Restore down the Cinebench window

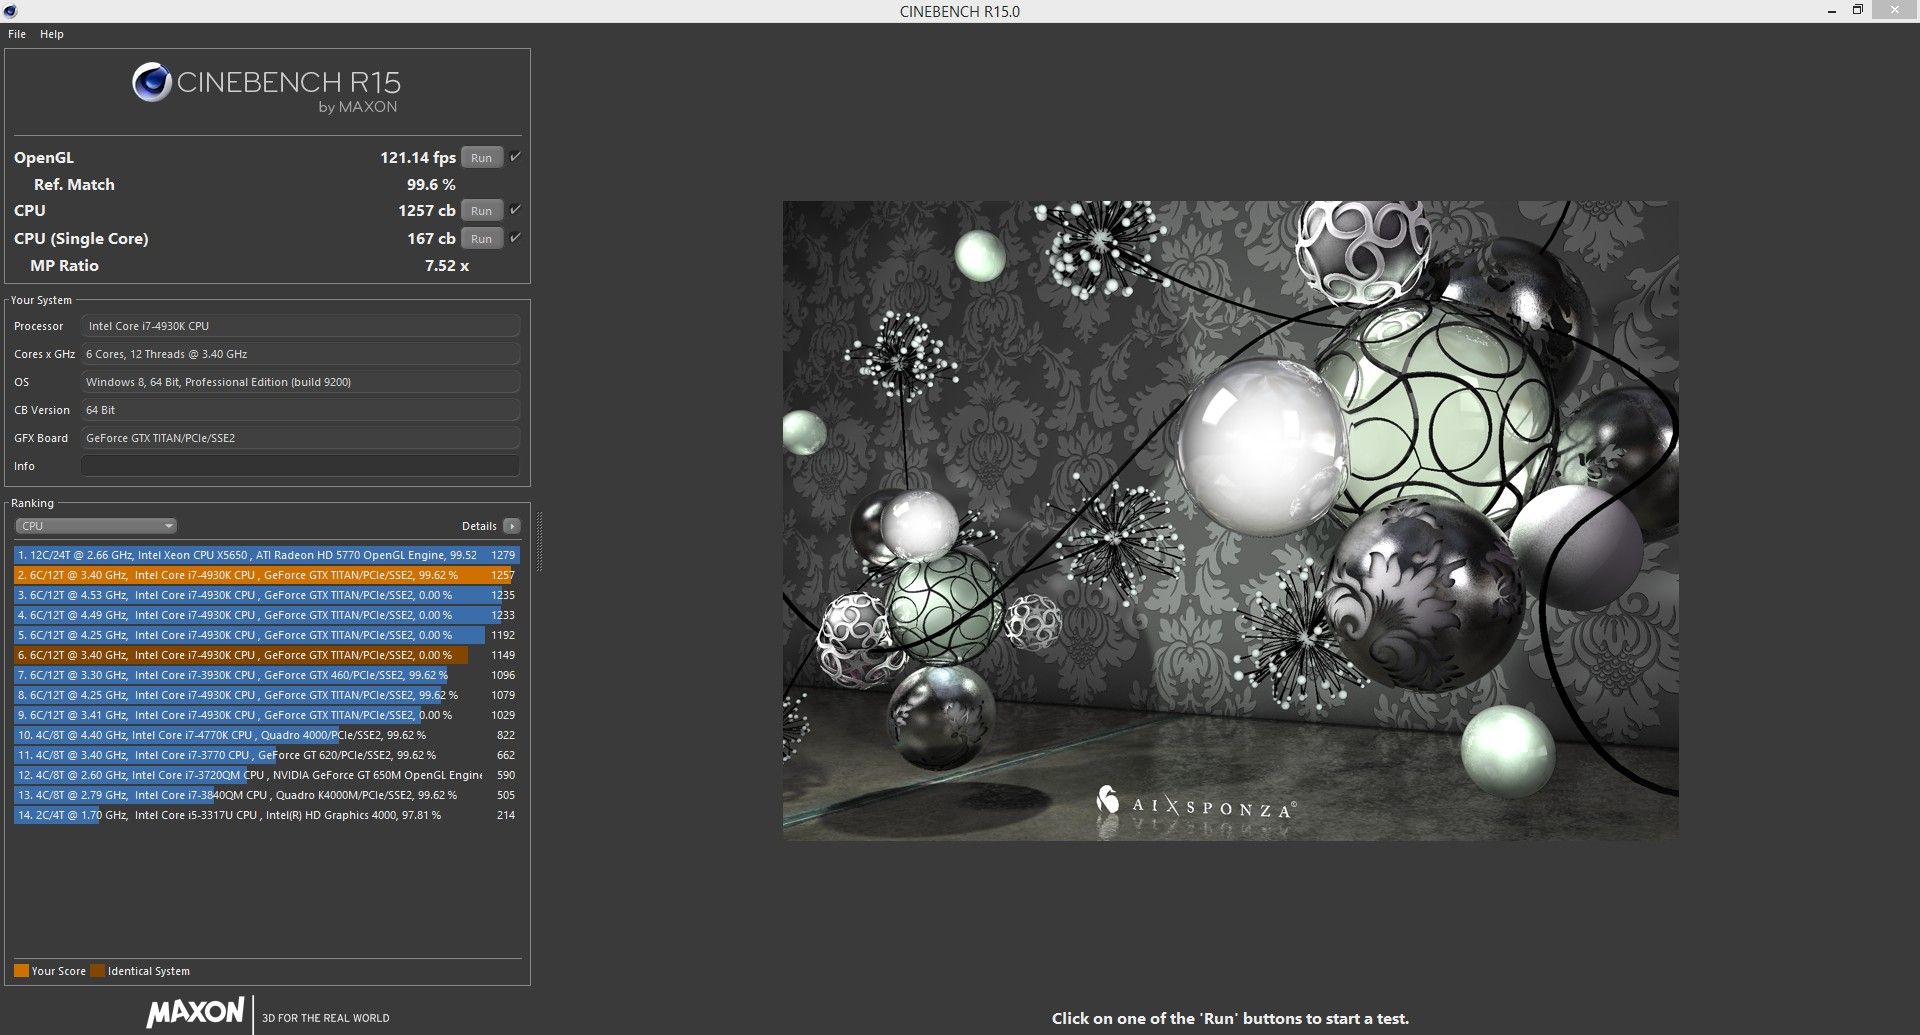click(1858, 10)
